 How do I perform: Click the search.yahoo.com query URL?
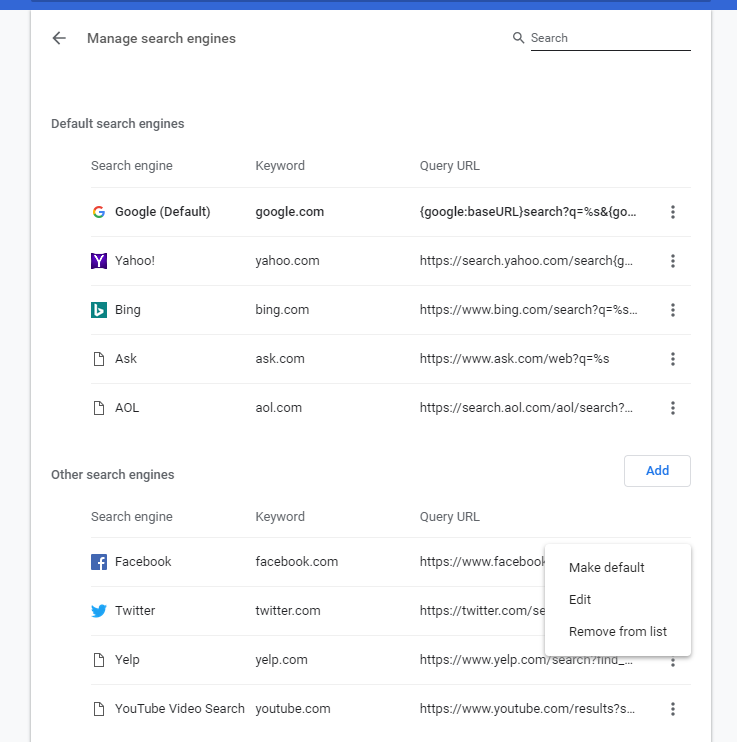(x=526, y=261)
